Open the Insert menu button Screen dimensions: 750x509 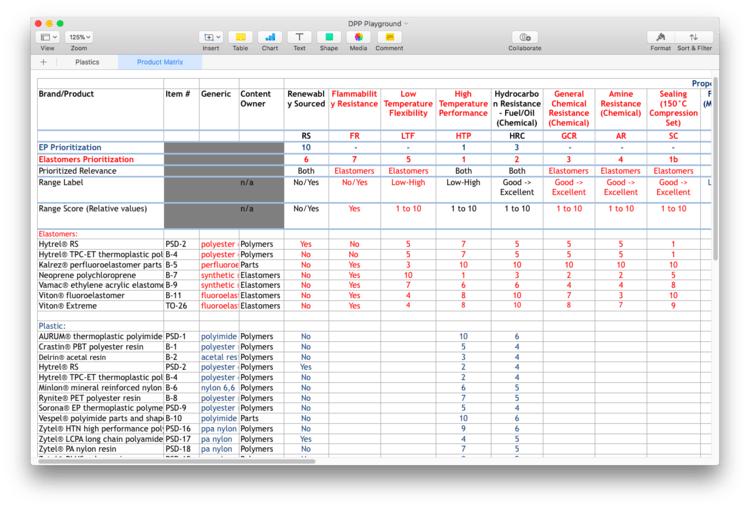[x=211, y=37]
